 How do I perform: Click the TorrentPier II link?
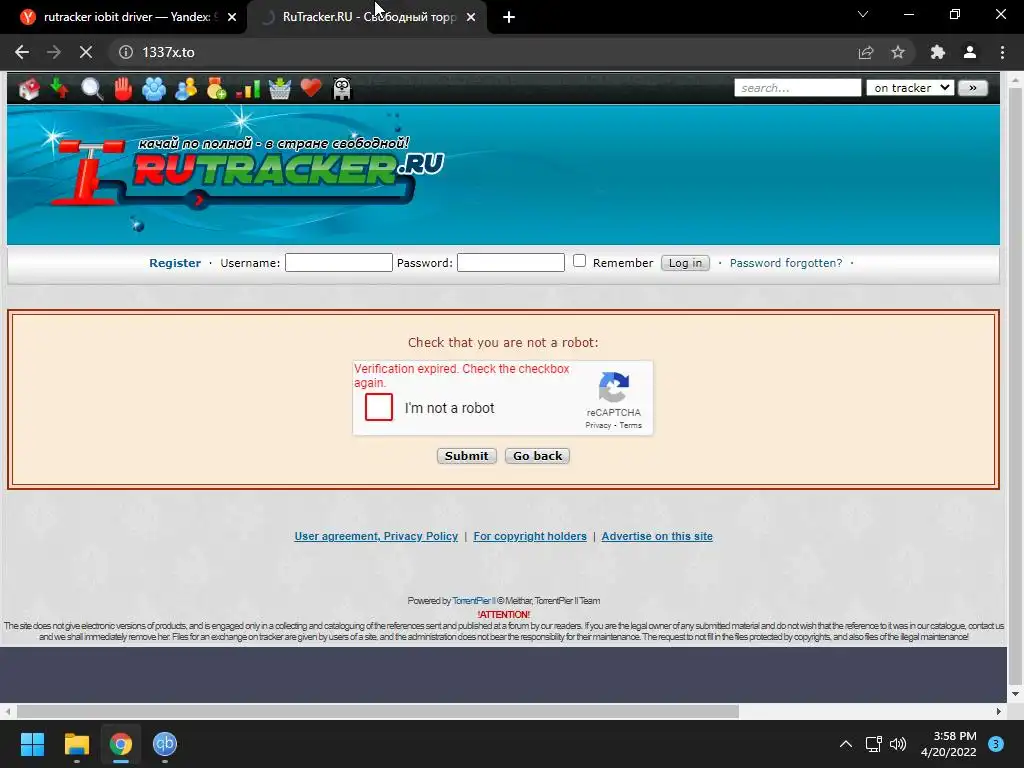[473, 601]
